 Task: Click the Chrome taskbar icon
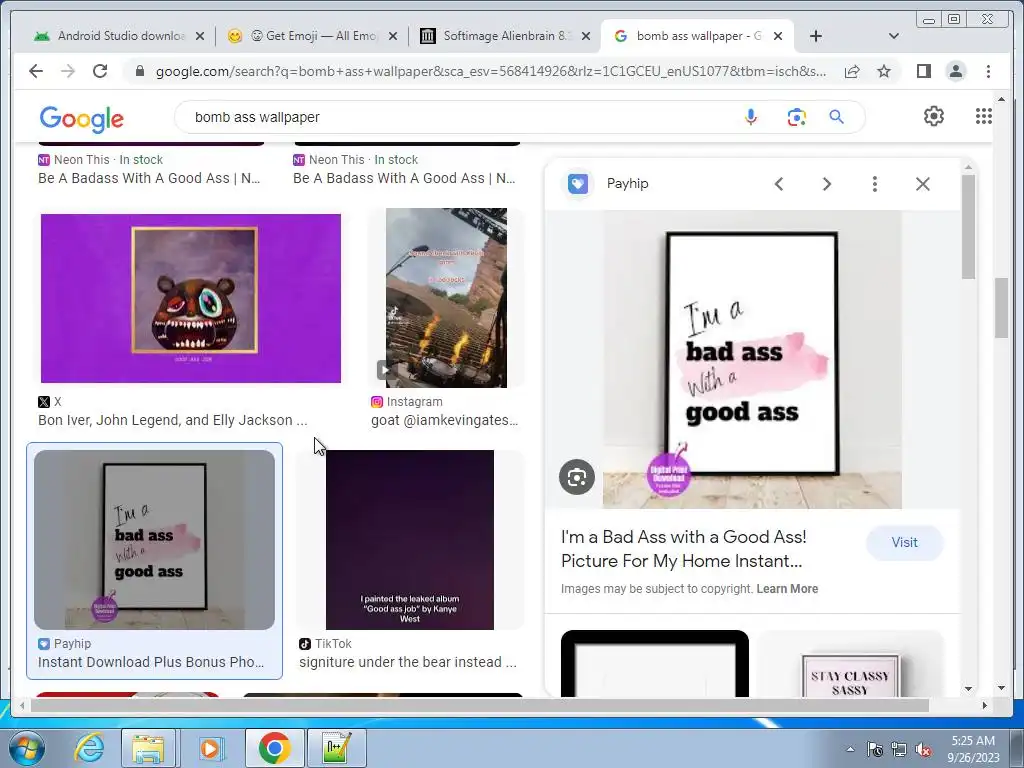[x=274, y=748]
